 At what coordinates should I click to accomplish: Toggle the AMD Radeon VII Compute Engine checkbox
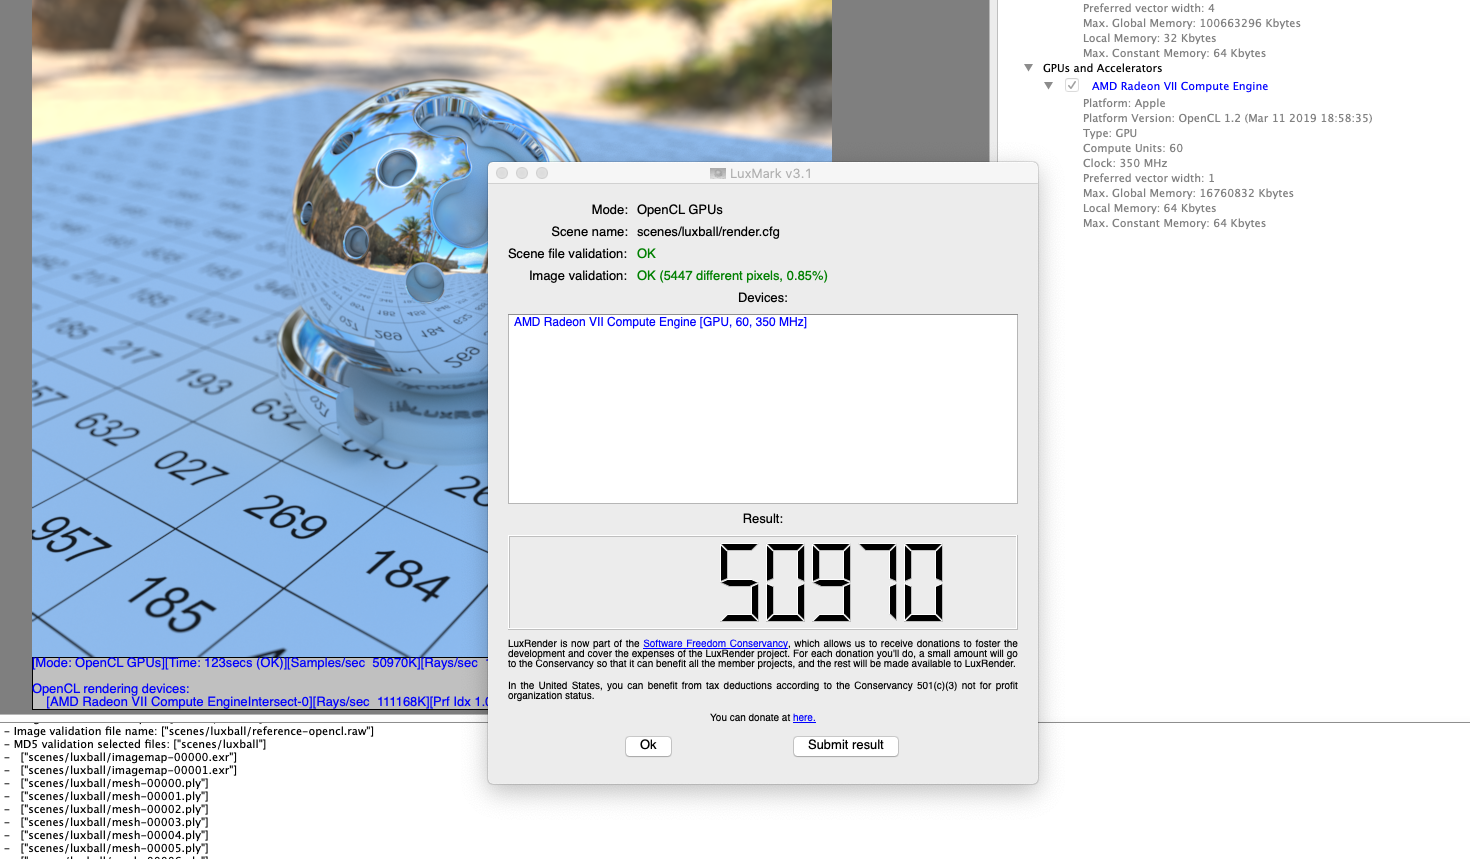(1072, 86)
